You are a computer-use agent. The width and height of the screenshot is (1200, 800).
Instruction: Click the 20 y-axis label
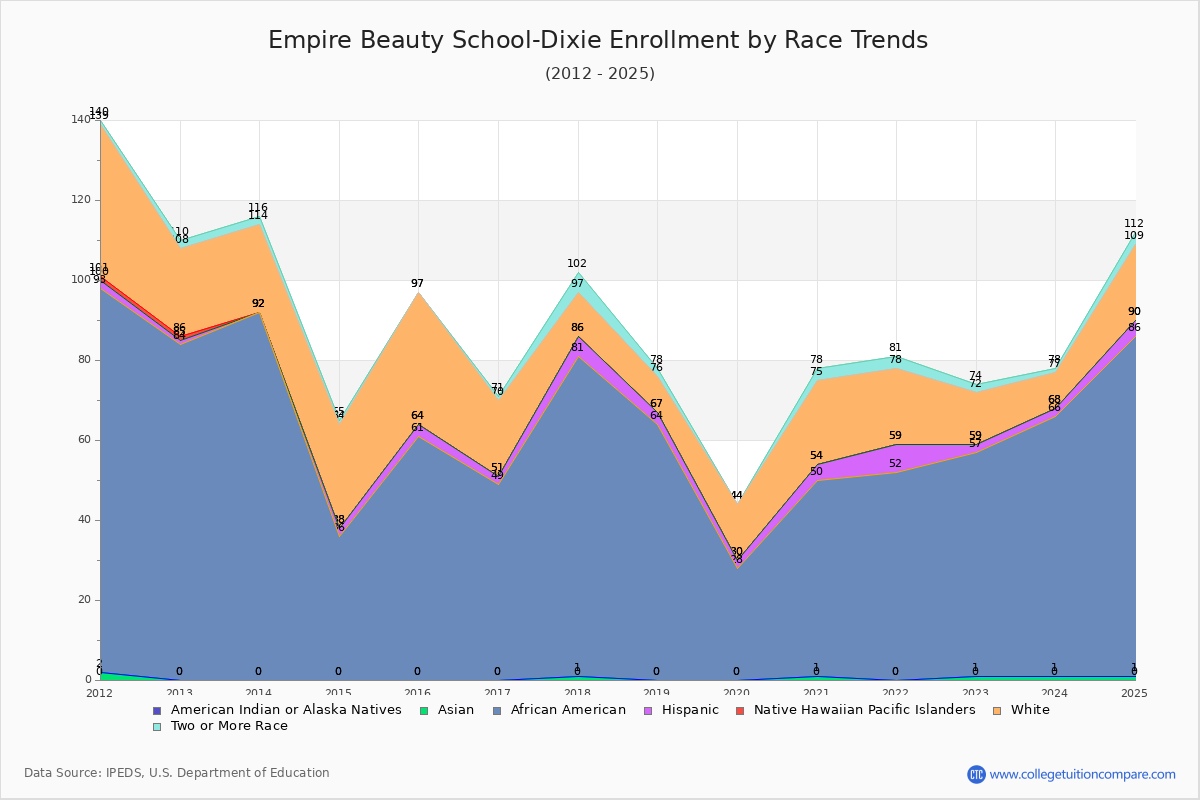pyautogui.click(x=84, y=600)
